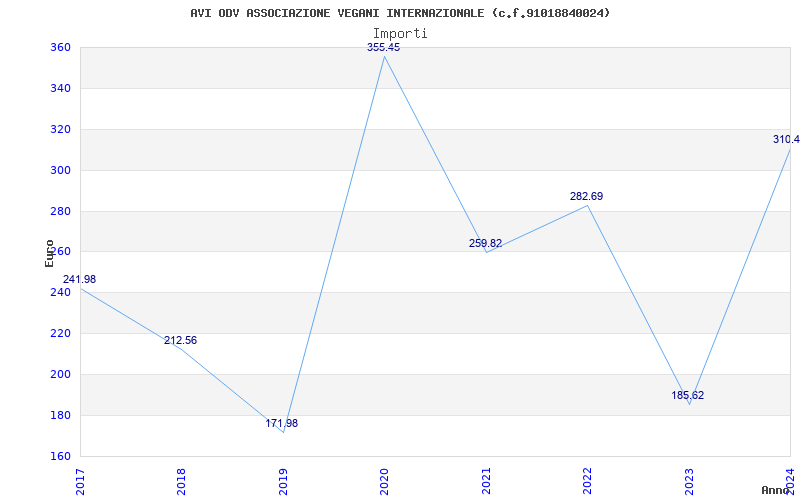Select the 212.56 data label

pyautogui.click(x=180, y=340)
